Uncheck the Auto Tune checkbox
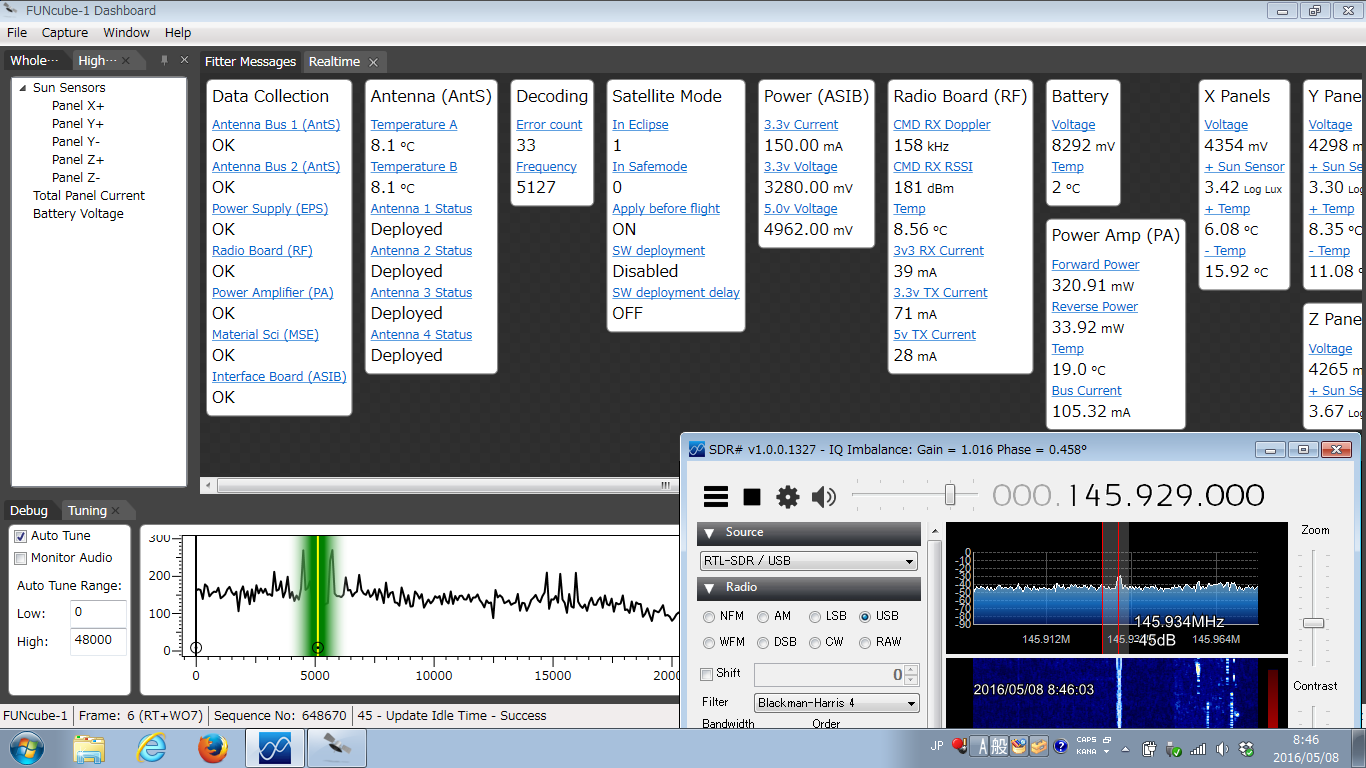 click(x=21, y=536)
